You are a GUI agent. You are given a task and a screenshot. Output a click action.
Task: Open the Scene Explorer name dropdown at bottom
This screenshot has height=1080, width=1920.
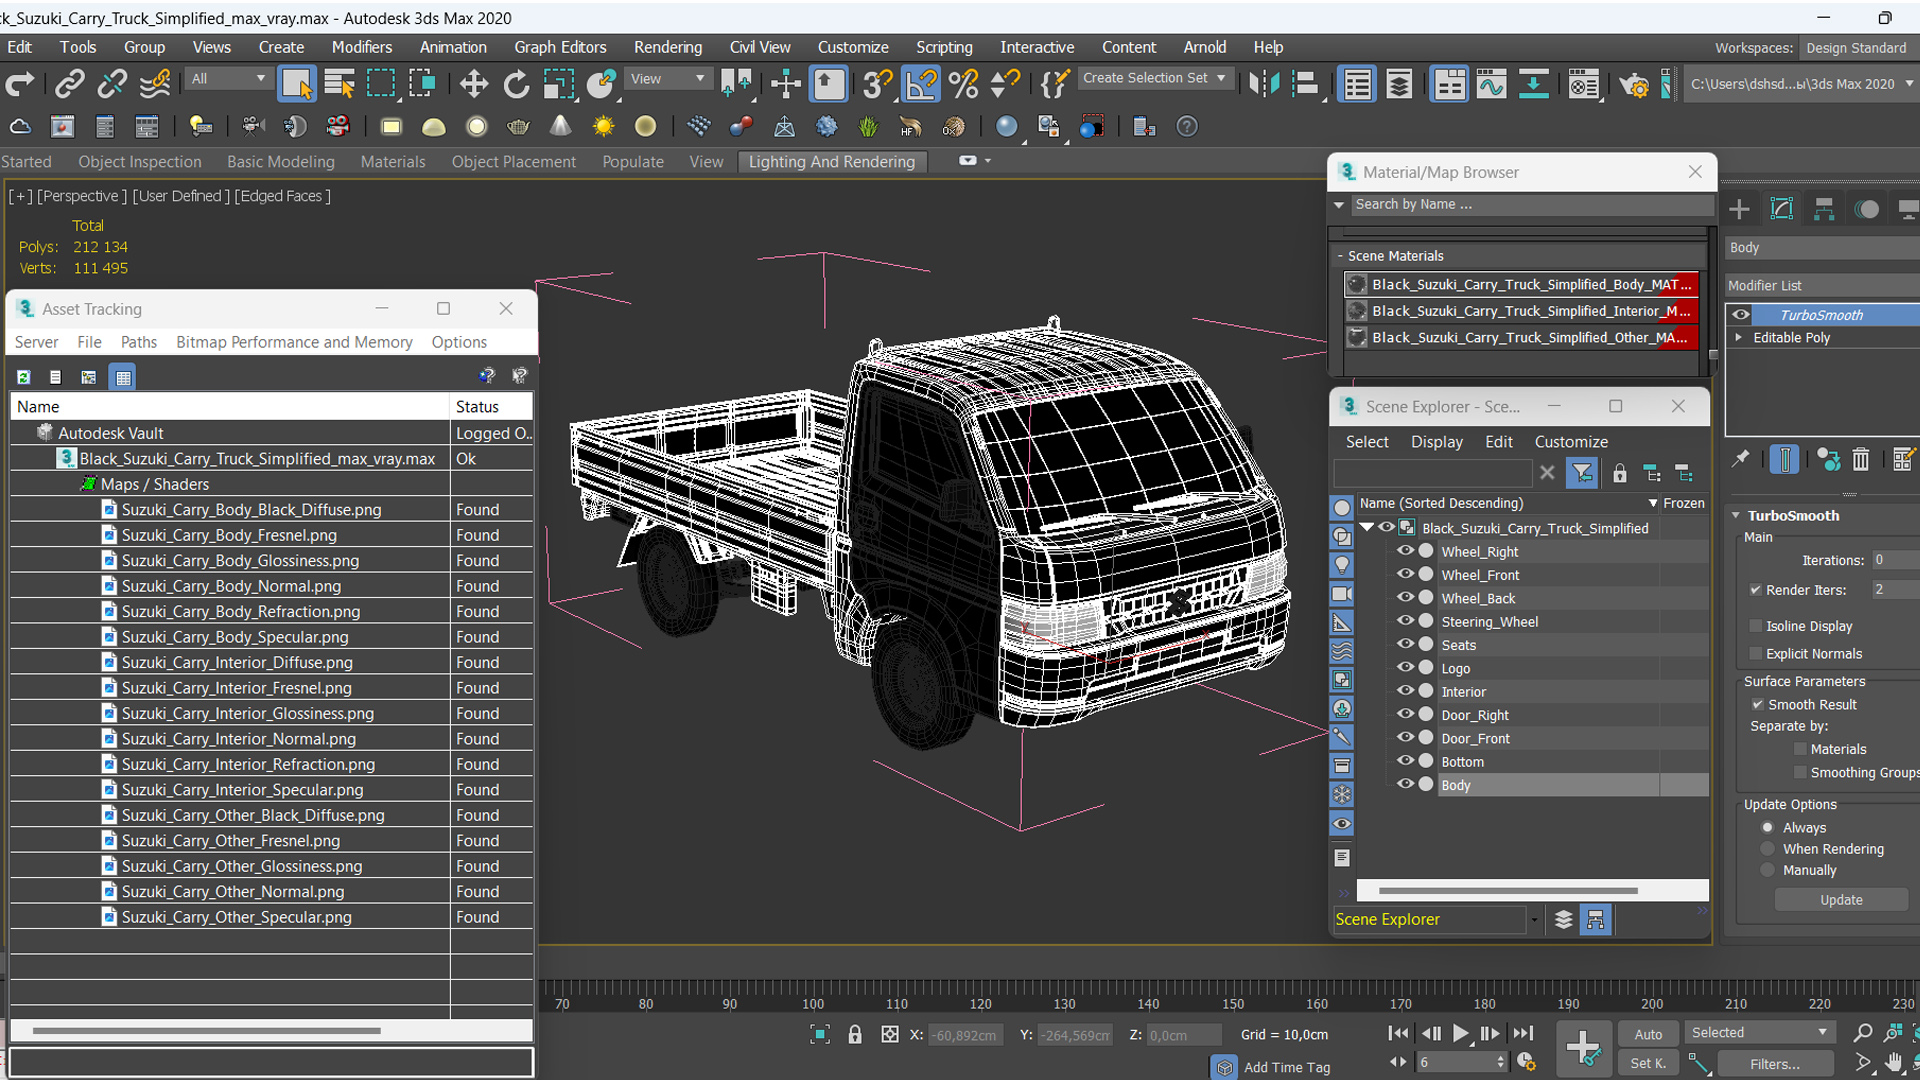[1534, 920]
